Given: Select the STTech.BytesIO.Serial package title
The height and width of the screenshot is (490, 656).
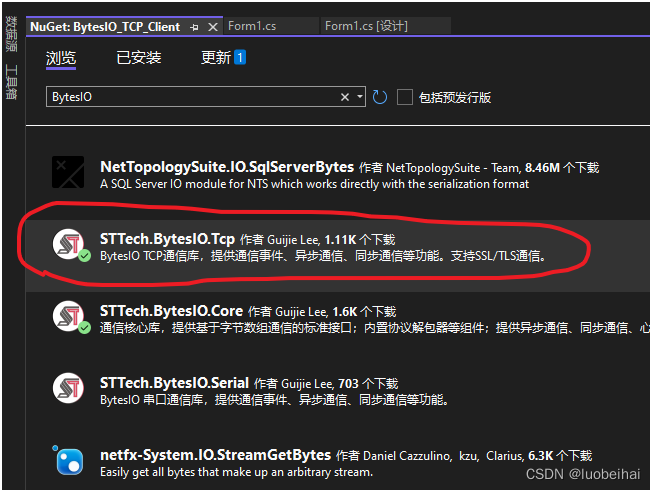Looking at the screenshot, I should [x=174, y=383].
